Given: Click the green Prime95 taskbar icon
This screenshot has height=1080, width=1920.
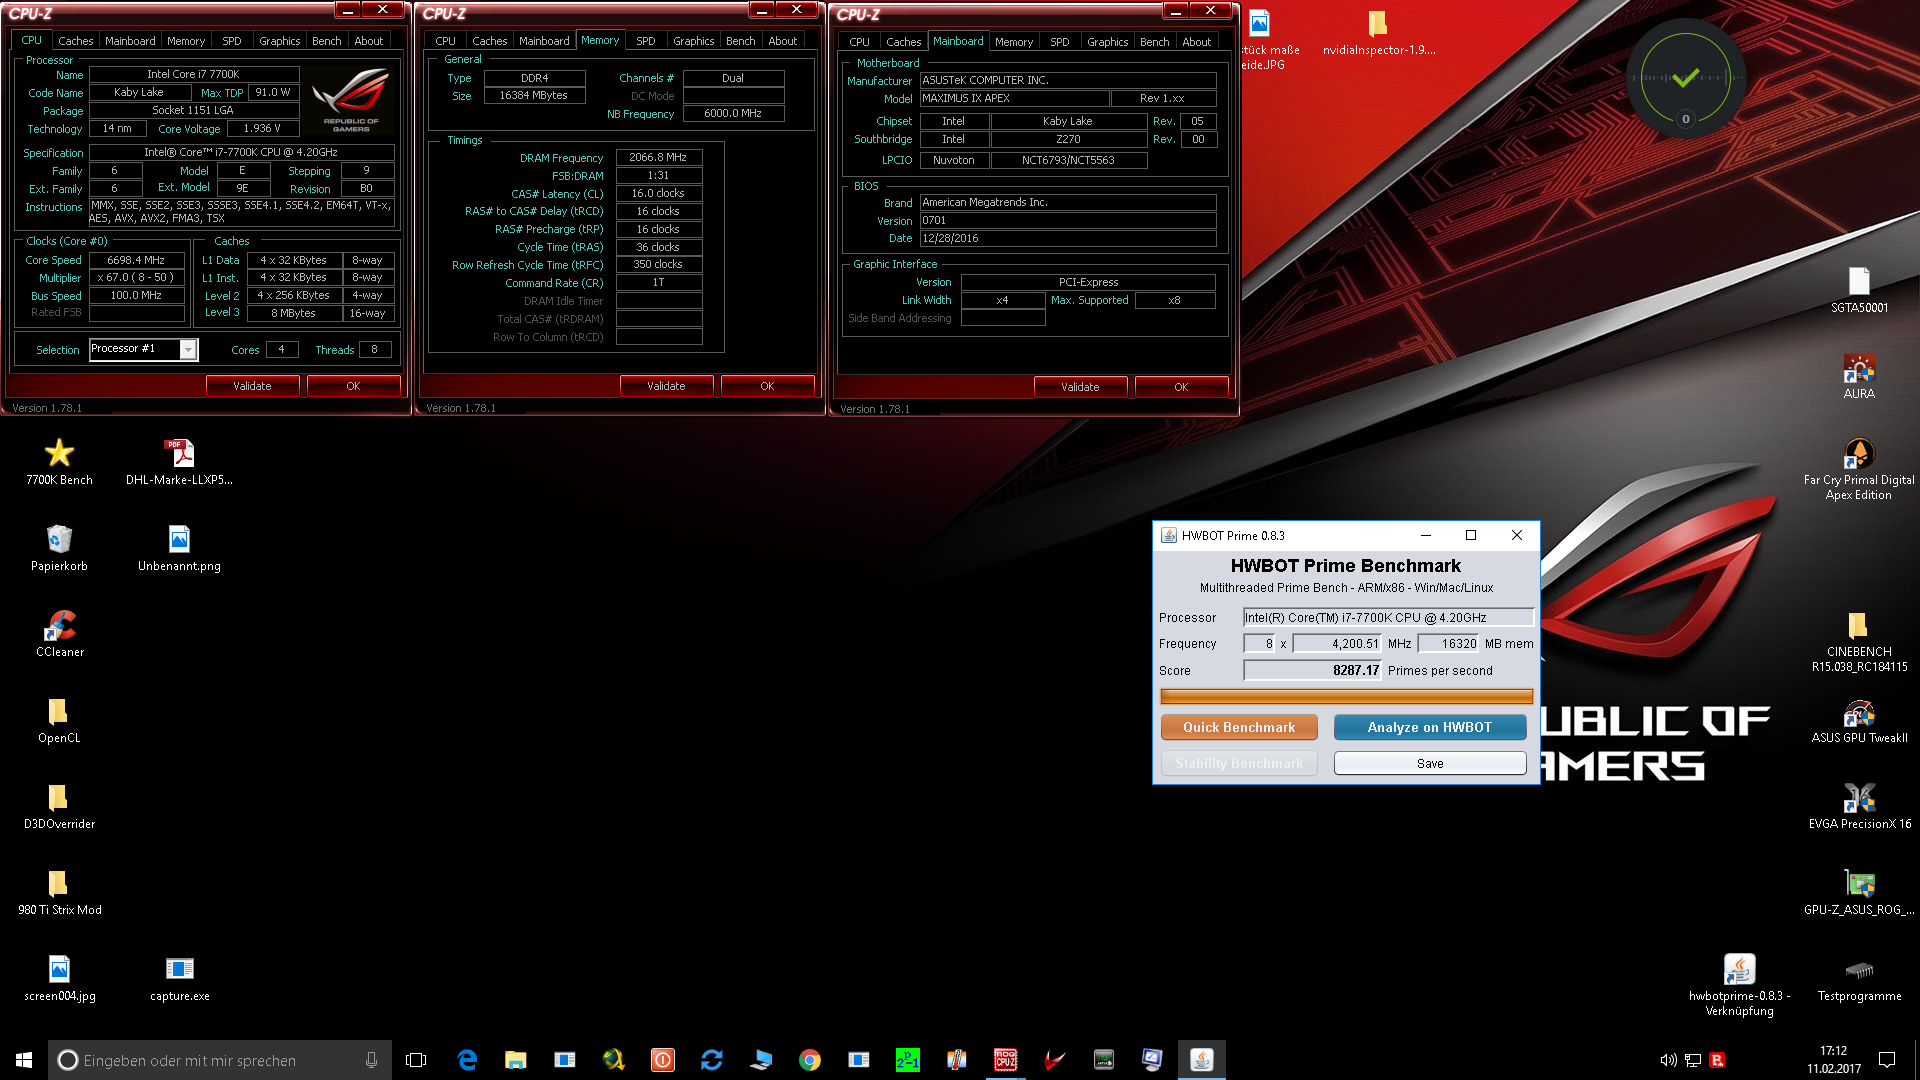Looking at the screenshot, I should point(907,1059).
